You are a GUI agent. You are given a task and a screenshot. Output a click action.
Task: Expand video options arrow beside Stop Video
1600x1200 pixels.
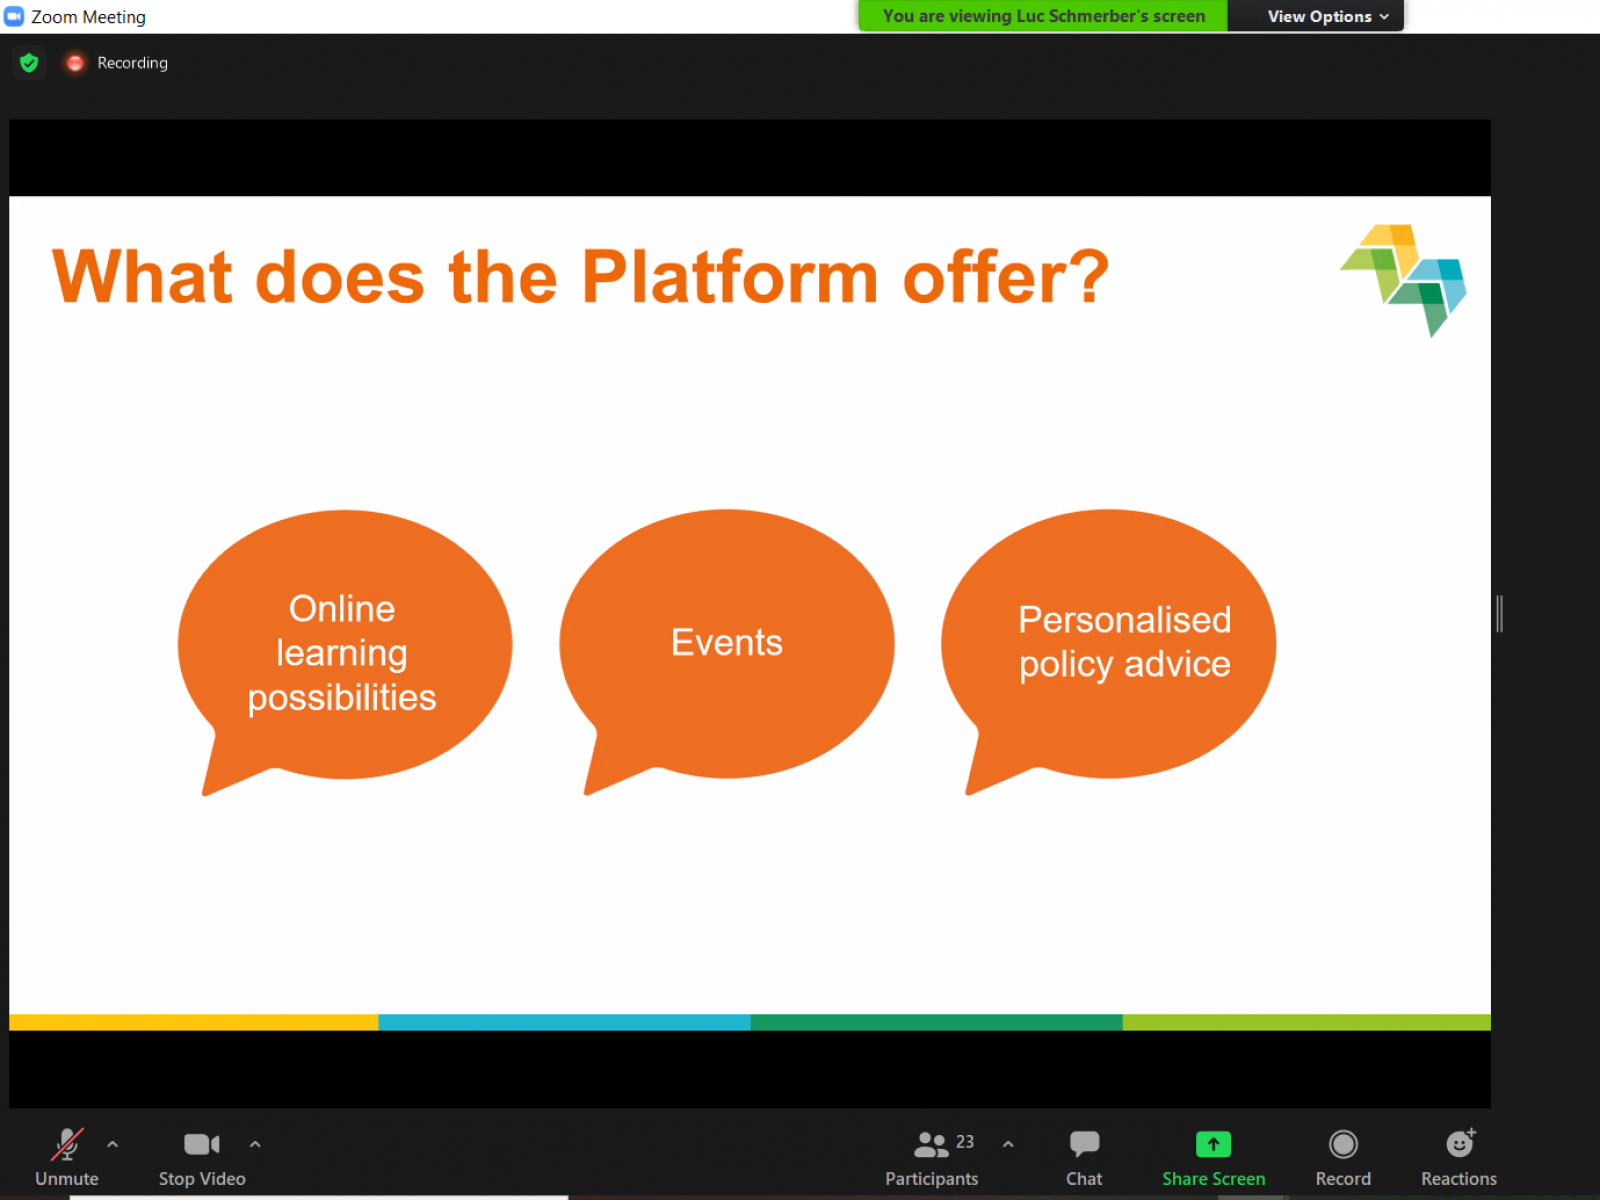255,1144
